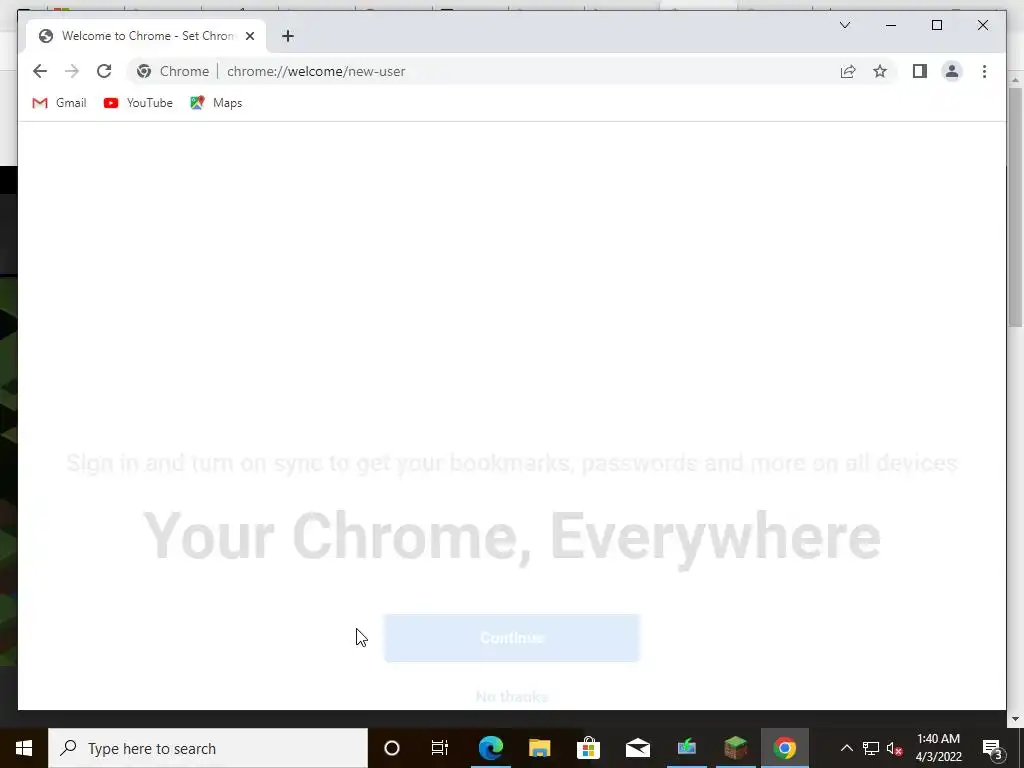
Task: Share this page via the share icon
Action: pos(848,71)
